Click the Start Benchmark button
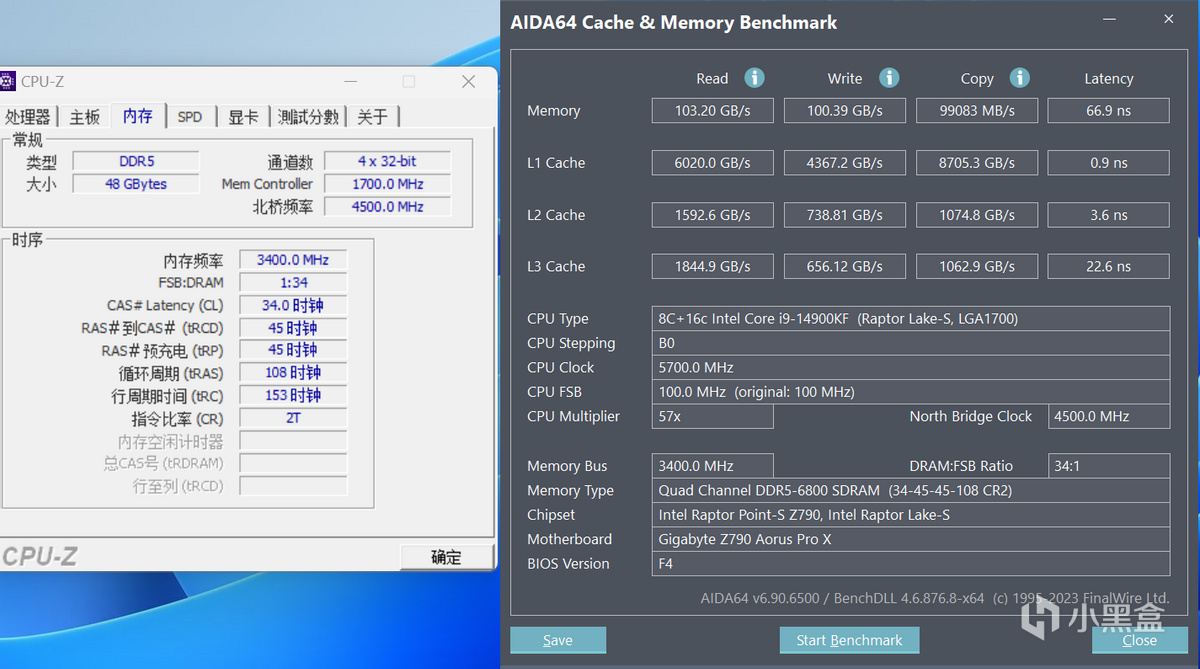 point(849,640)
